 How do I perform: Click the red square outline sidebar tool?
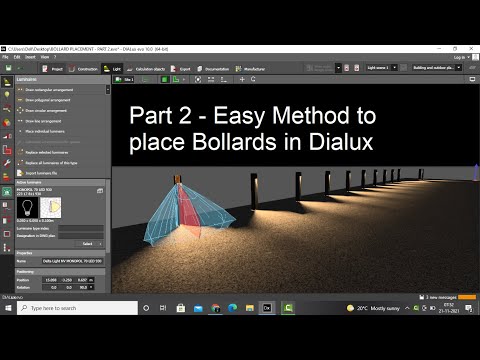pyautogui.click(x=7, y=234)
